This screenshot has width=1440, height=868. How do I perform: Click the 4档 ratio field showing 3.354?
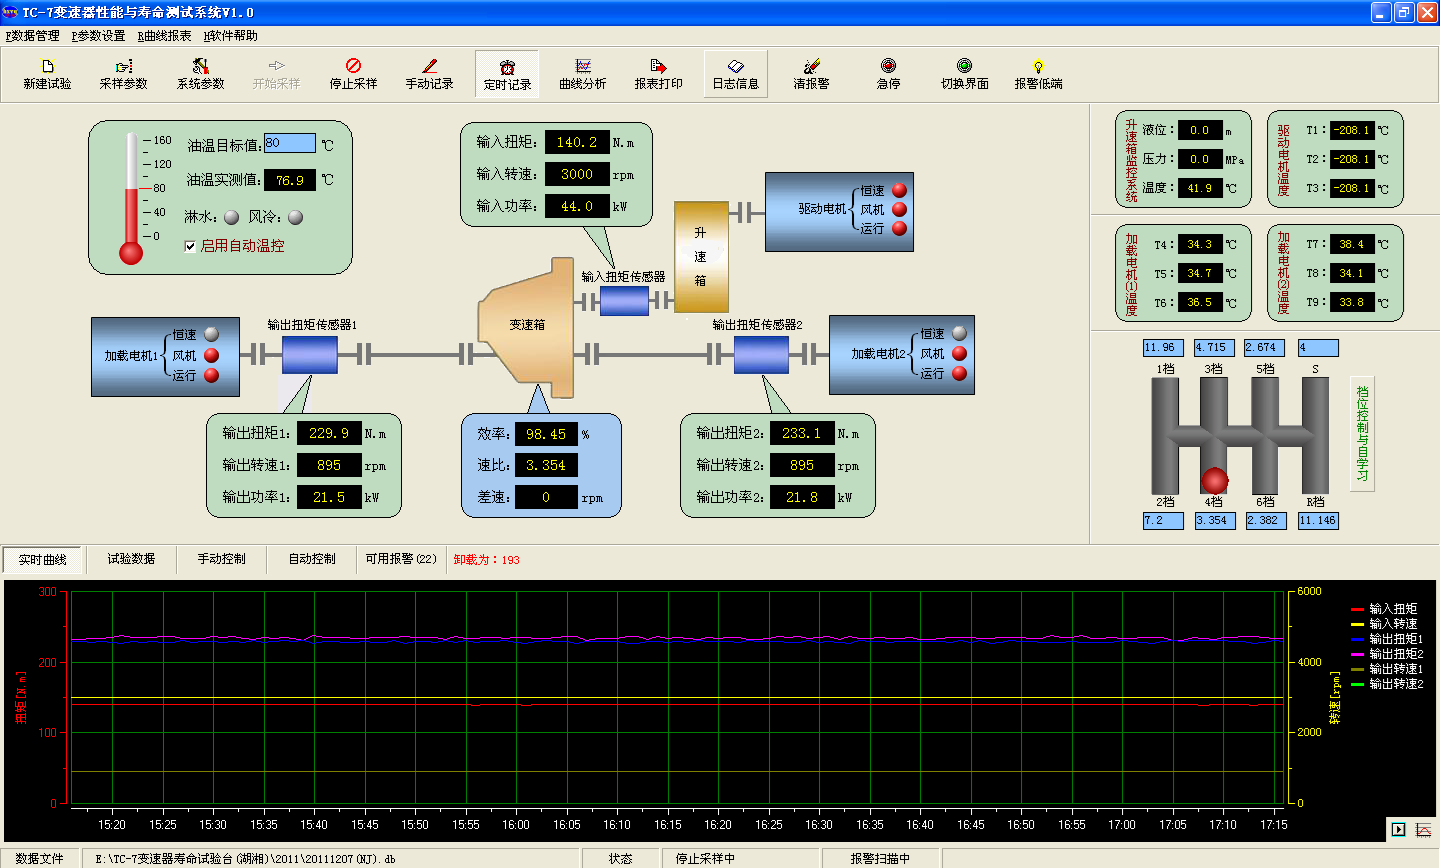1215,521
